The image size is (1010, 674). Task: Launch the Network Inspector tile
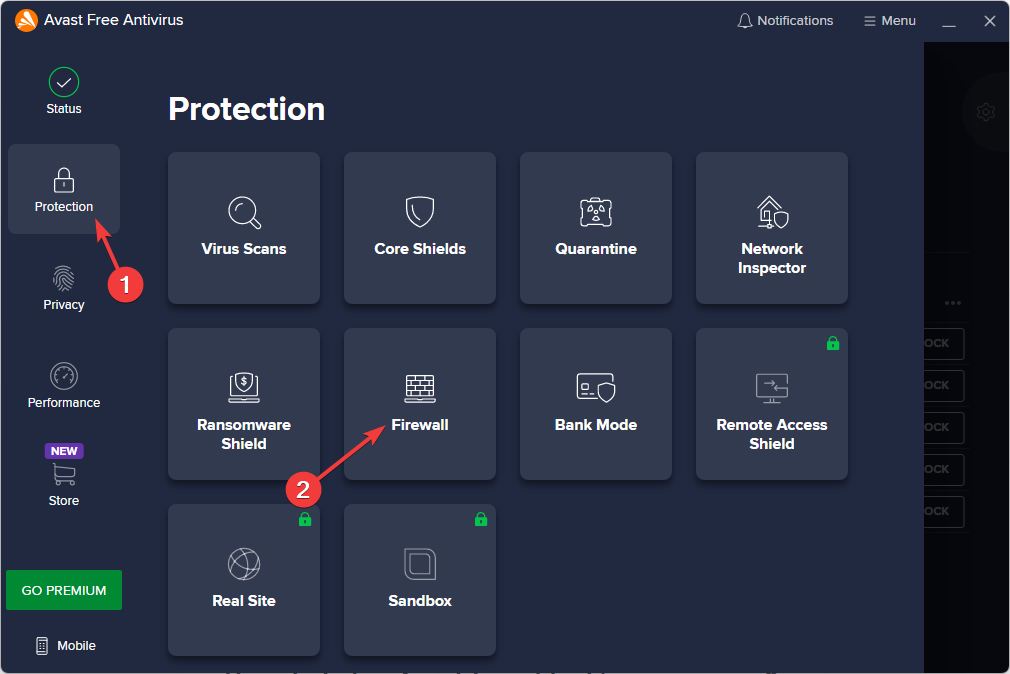tap(772, 228)
